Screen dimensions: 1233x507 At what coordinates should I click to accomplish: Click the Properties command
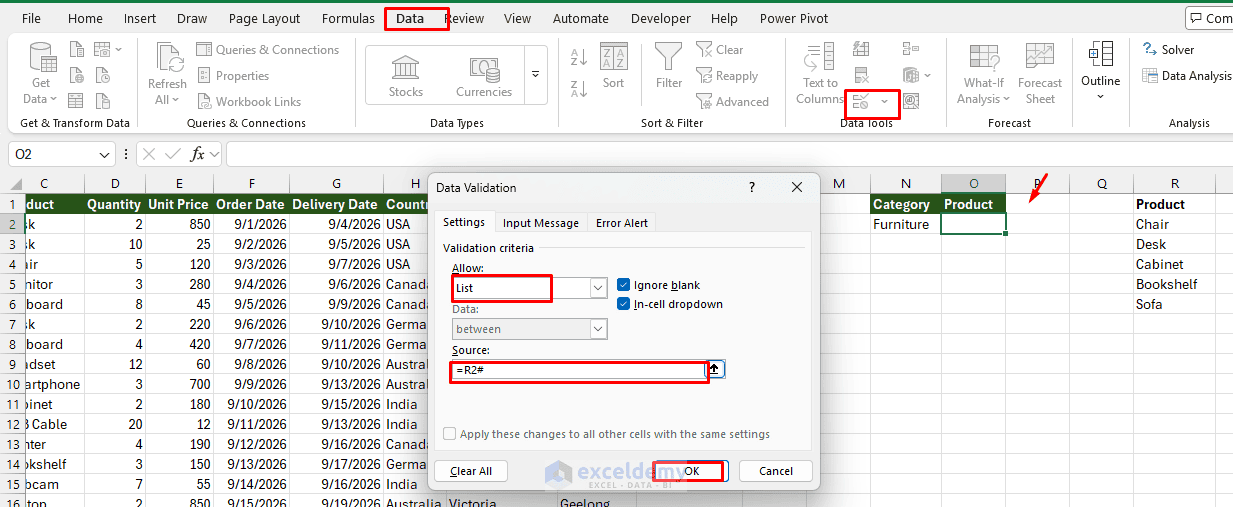232,75
